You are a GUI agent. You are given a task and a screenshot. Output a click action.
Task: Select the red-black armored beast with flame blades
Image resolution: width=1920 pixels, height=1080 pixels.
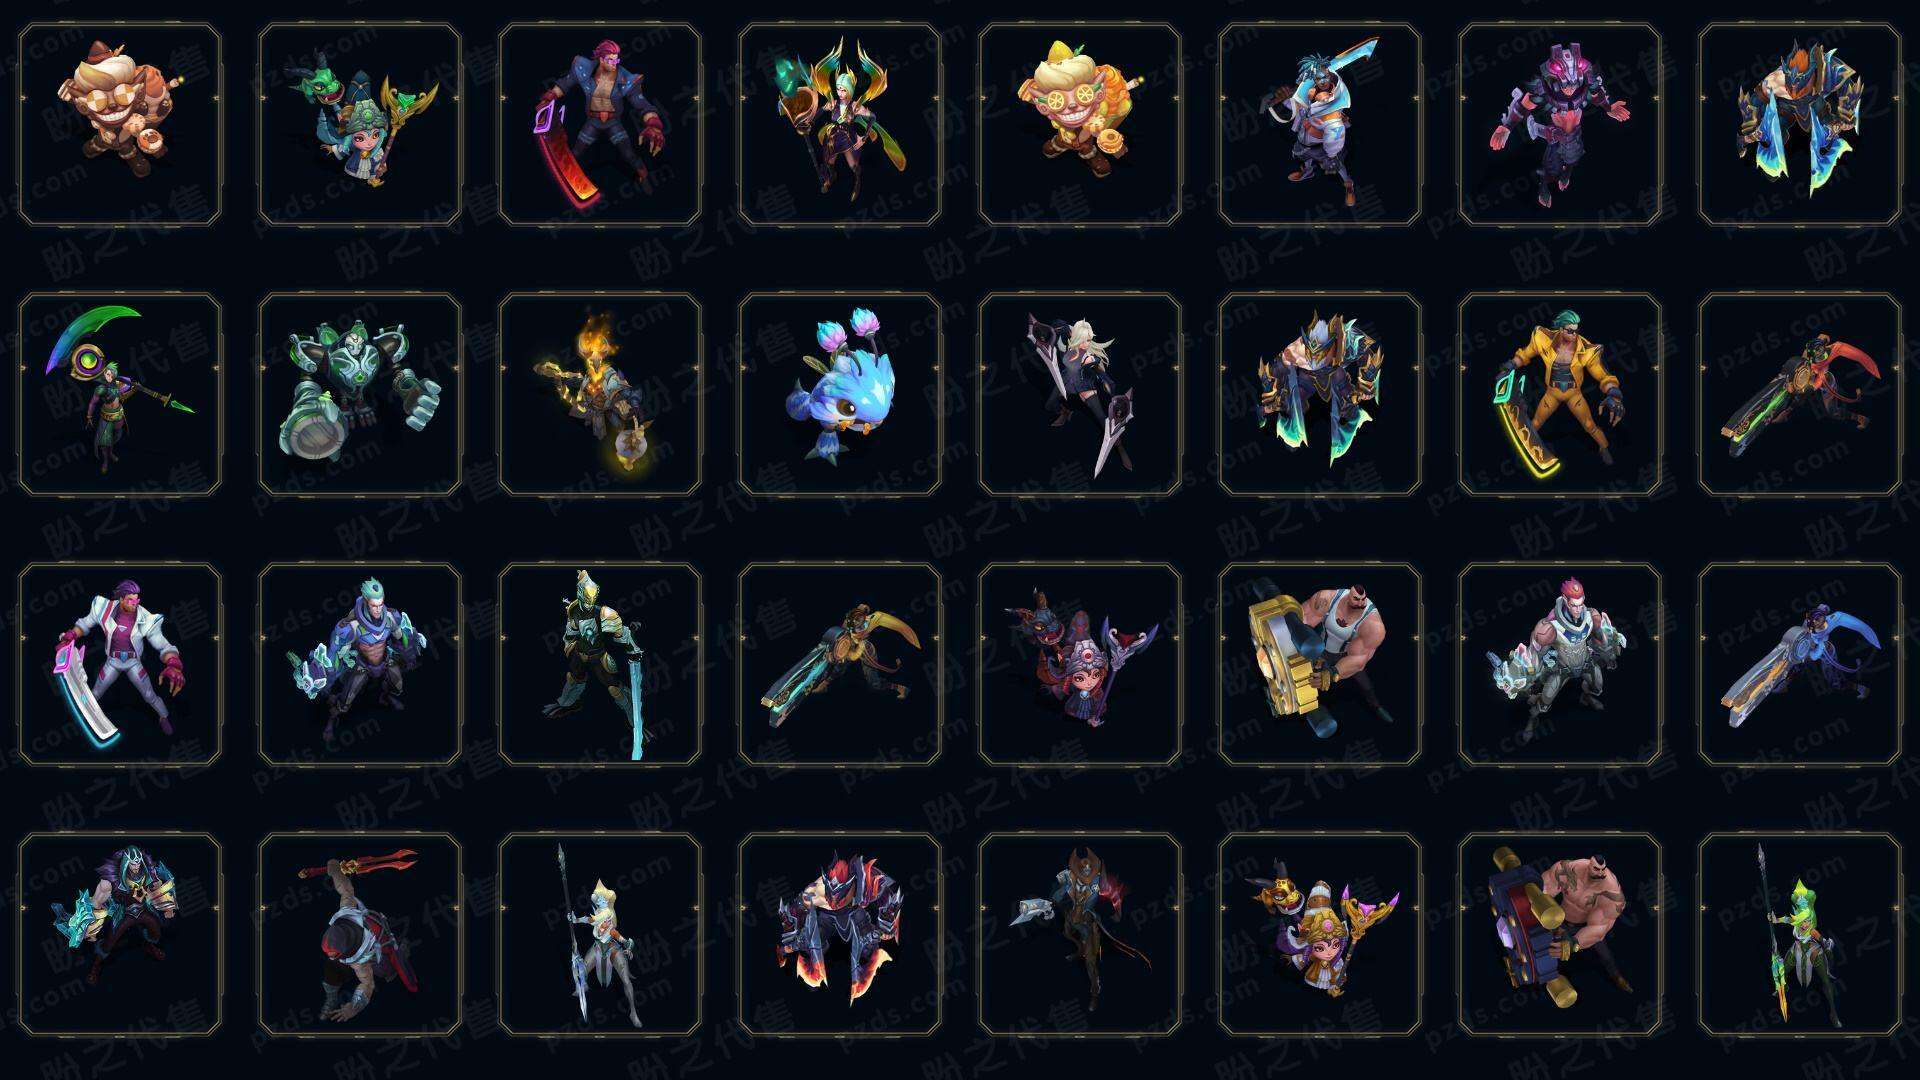pyautogui.click(x=840, y=934)
